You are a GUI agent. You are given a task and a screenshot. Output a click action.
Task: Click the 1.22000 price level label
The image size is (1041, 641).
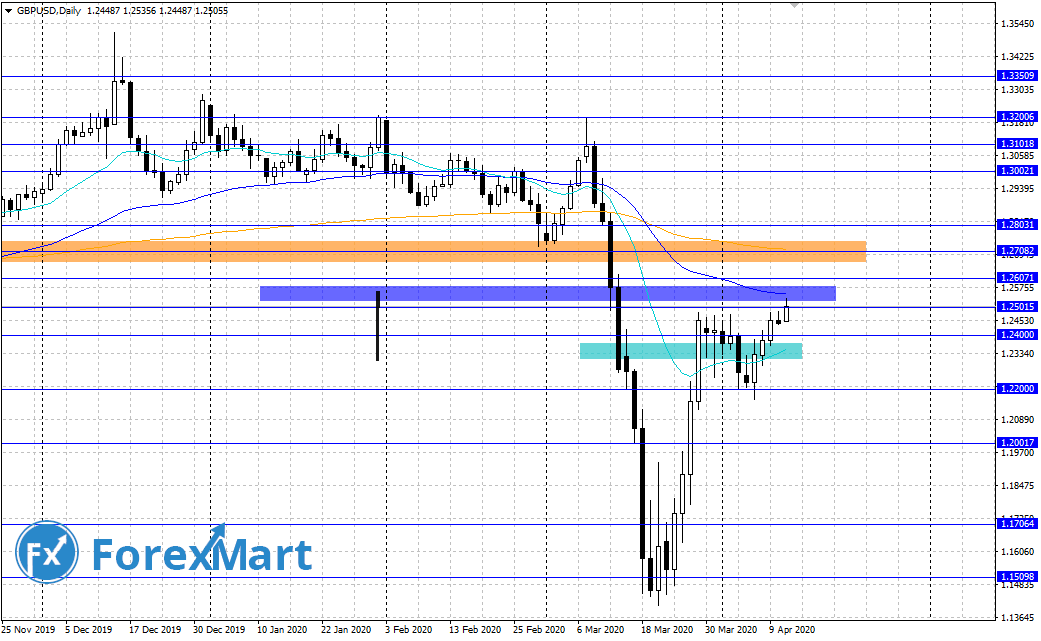[1017, 388]
